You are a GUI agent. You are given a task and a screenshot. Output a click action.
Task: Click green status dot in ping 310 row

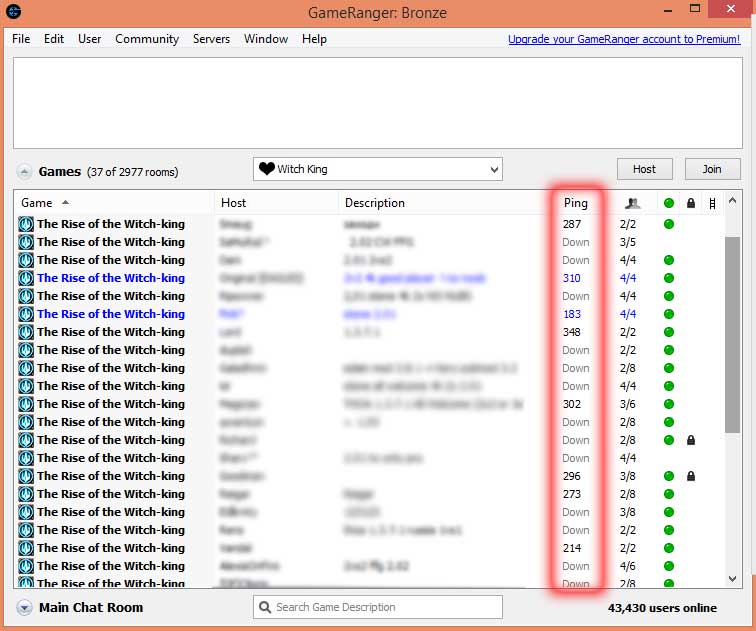[x=669, y=278]
